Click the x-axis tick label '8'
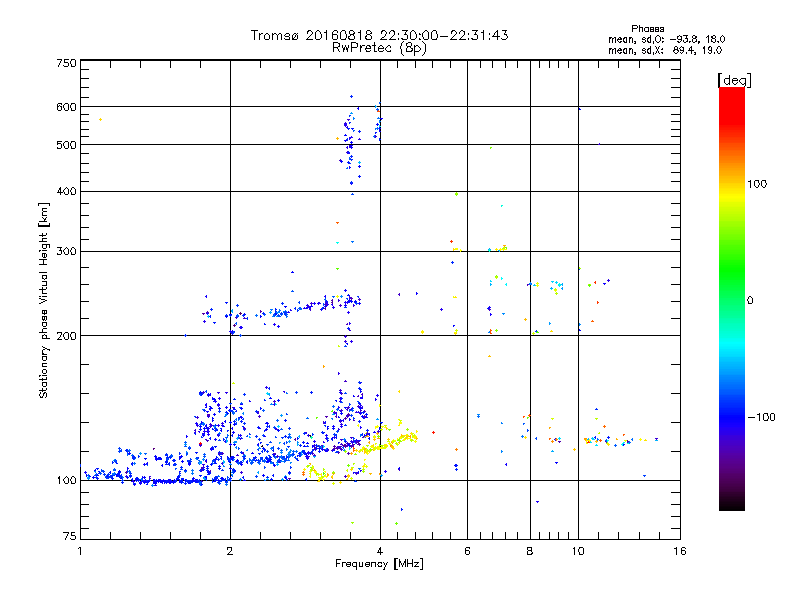Screen dimensions: 800x600 (x=530, y=551)
